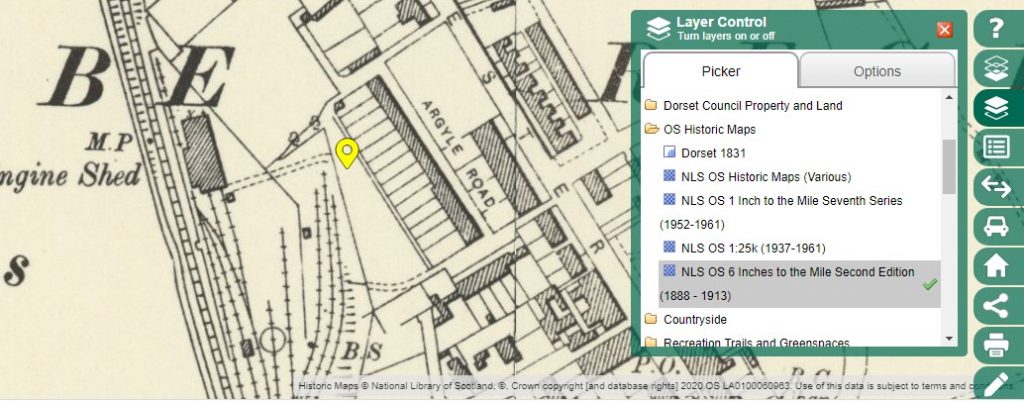This screenshot has width=1024, height=403.
Task: Click the yellow location pin marker
Action: [x=347, y=153]
